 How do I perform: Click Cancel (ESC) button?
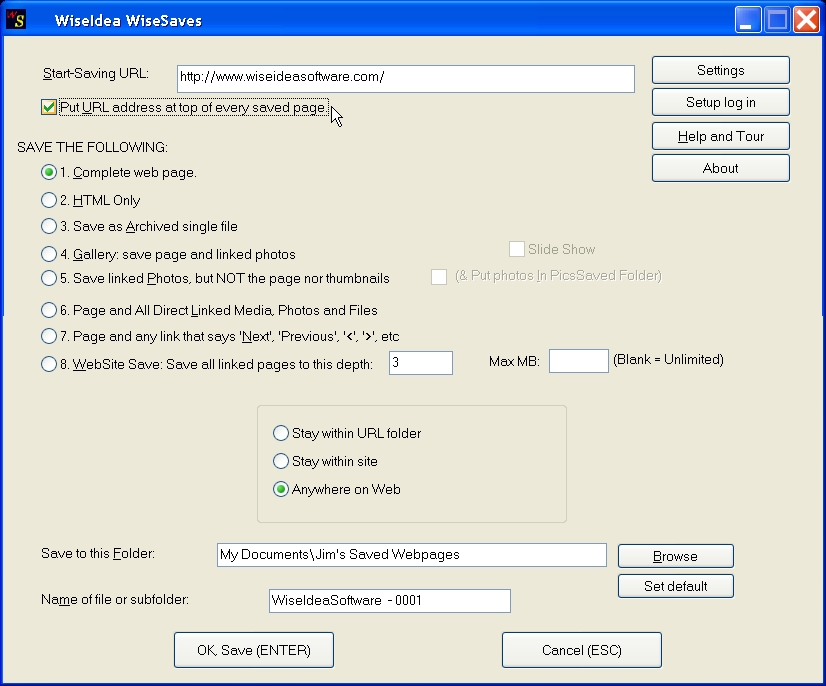pyautogui.click(x=582, y=650)
